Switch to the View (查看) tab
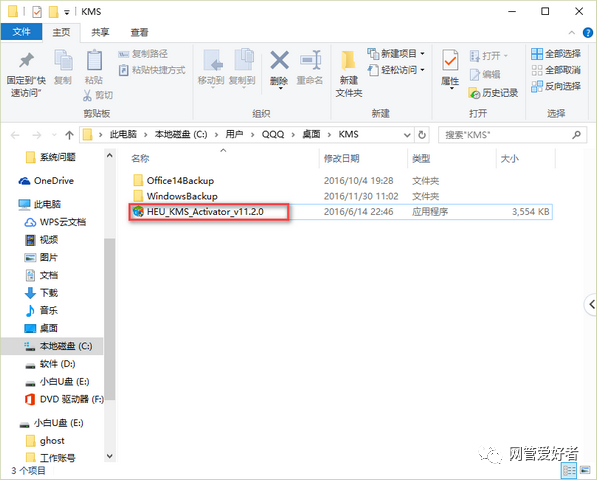597x480 pixels. (139, 32)
